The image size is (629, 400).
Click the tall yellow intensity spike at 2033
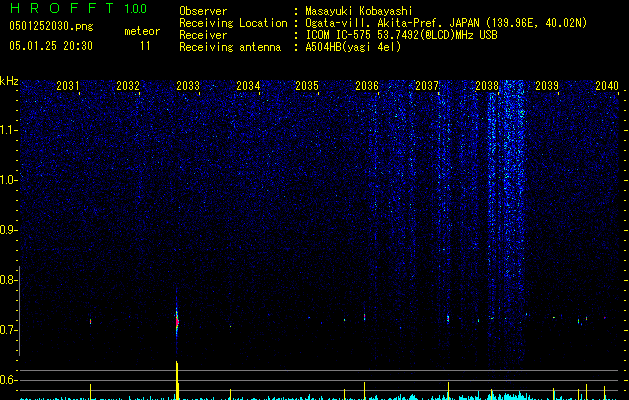[x=177, y=380]
